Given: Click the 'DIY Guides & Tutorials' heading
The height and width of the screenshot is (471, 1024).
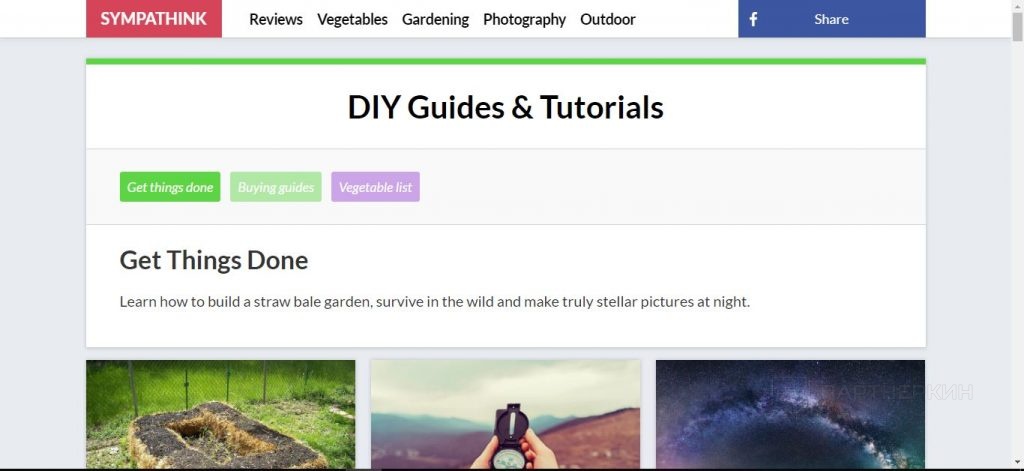Looking at the screenshot, I should [x=505, y=107].
